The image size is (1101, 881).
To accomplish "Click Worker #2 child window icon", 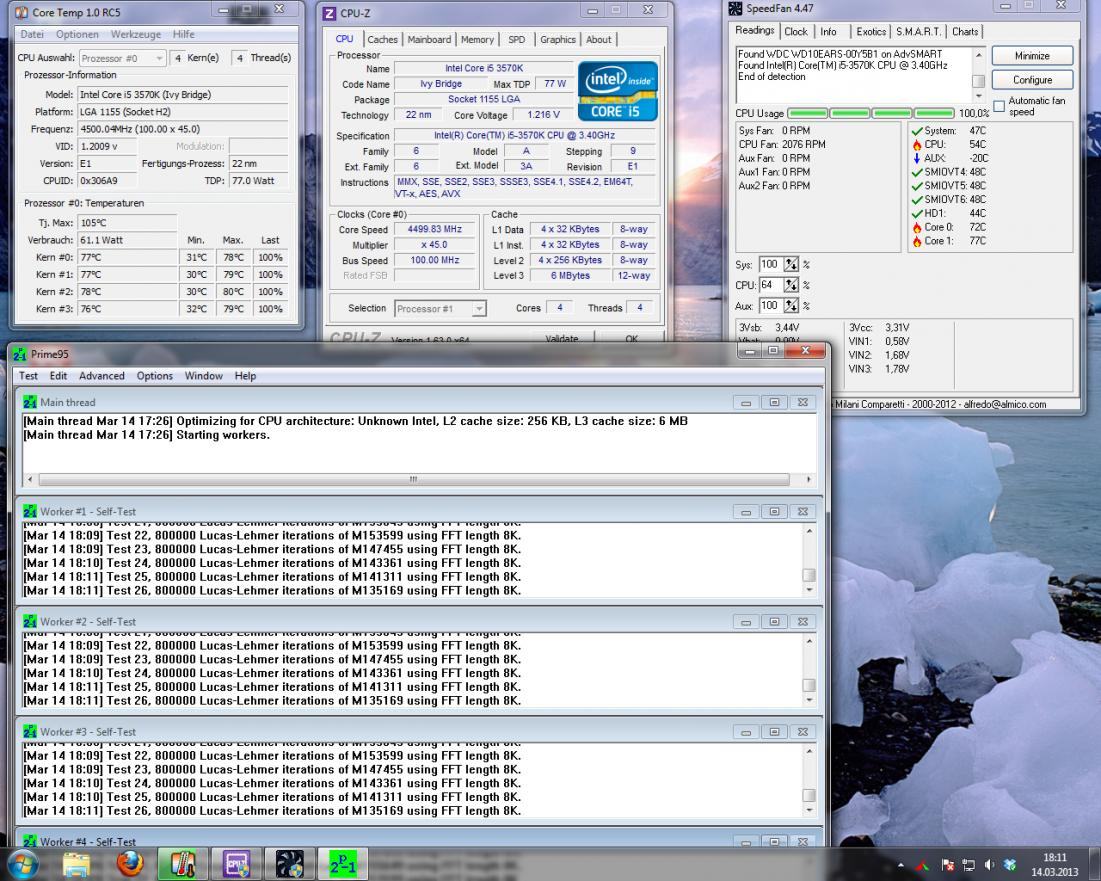I will (29, 622).
